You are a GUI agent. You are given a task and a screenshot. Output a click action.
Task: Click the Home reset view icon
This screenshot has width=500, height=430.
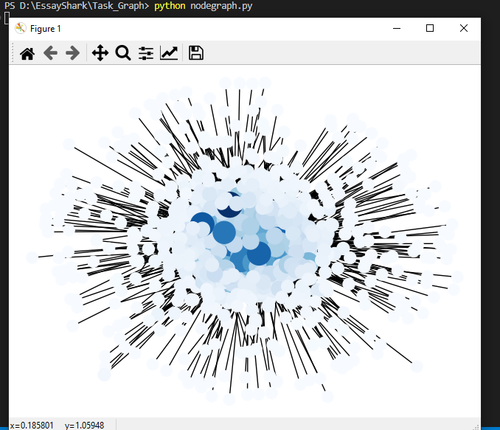(27, 53)
